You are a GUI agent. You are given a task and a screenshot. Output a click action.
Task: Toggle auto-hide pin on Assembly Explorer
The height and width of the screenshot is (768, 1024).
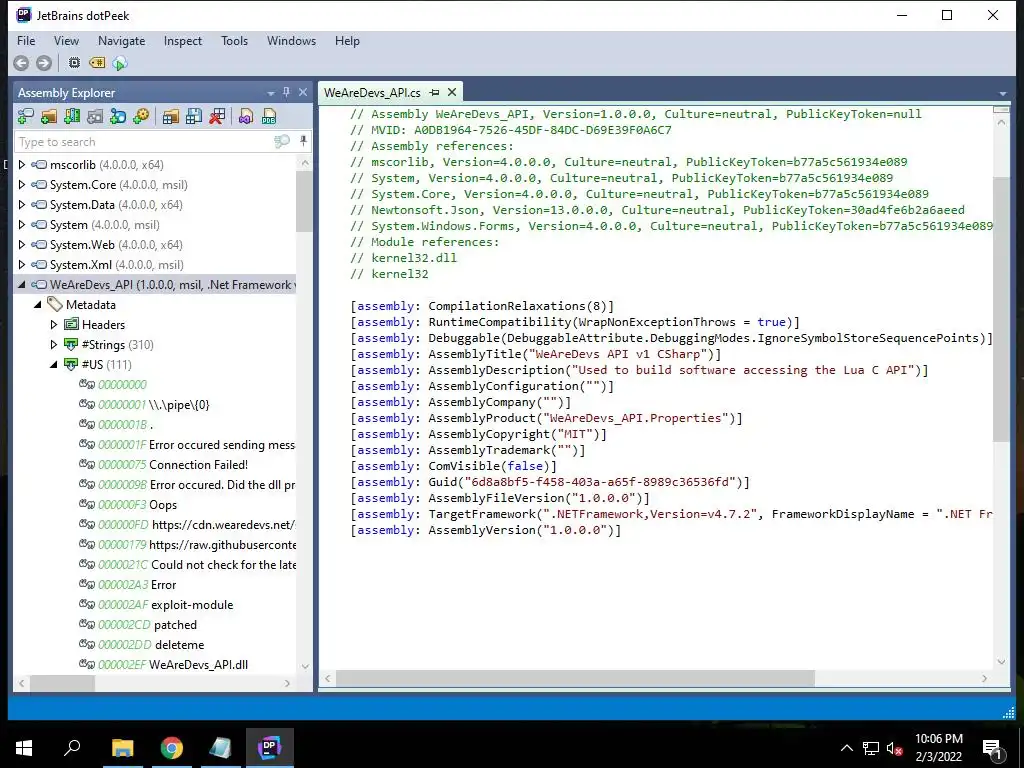(286, 92)
